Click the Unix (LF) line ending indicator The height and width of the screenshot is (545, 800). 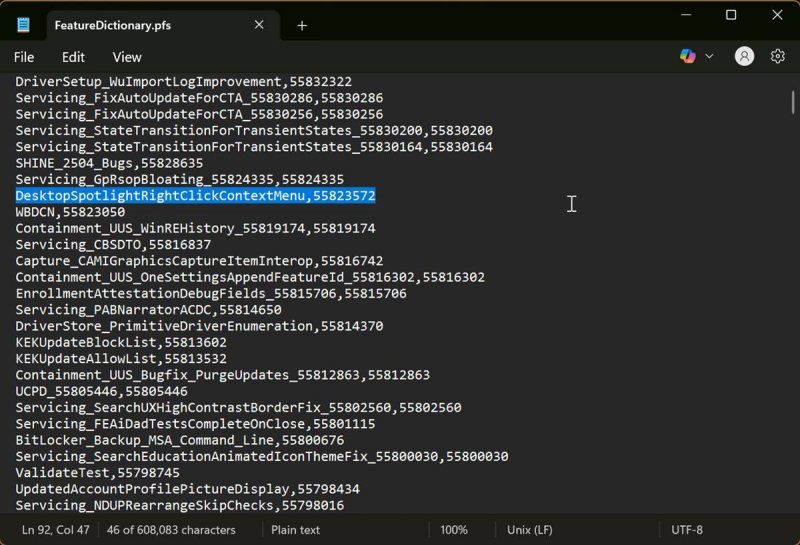click(x=530, y=530)
